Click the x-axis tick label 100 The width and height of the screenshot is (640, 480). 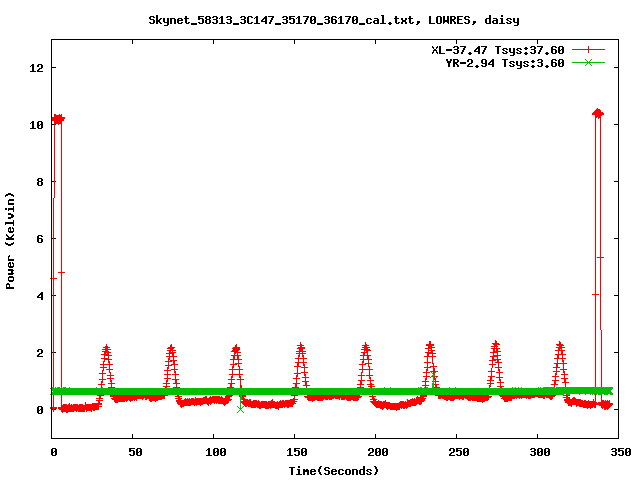tap(216, 452)
